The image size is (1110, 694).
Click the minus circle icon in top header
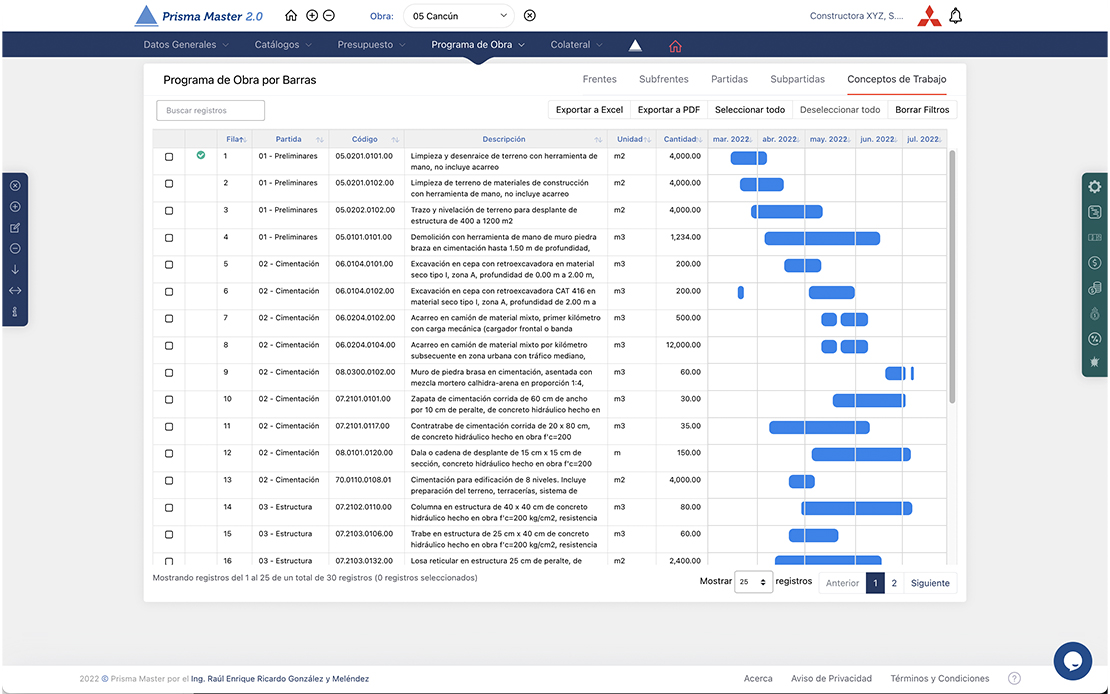[329, 16]
